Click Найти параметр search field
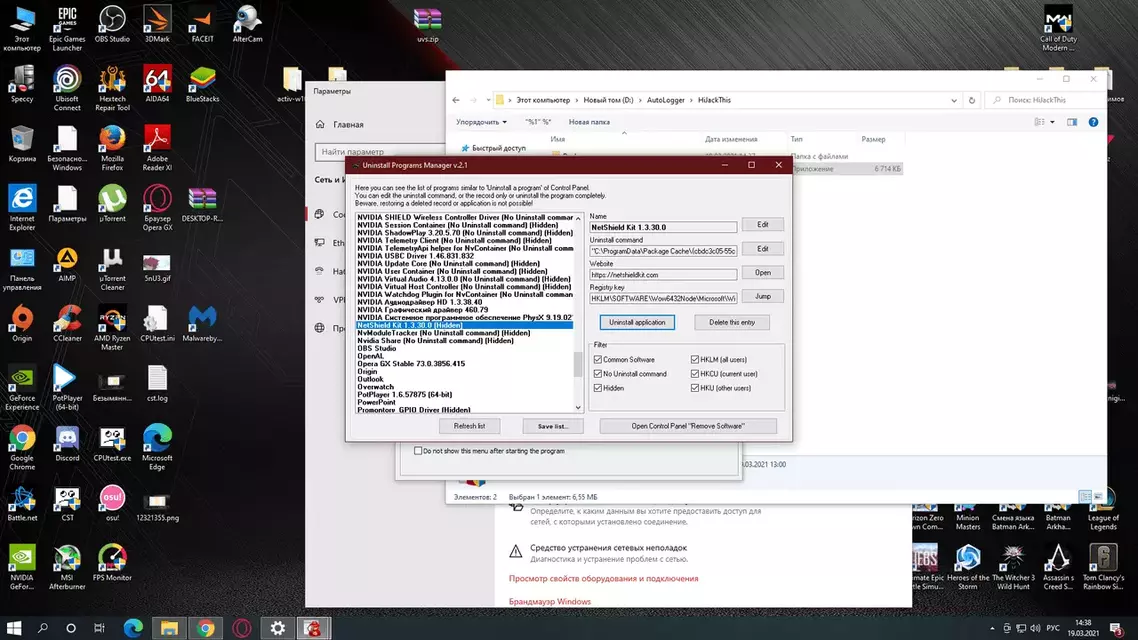1138x640 pixels. [380, 152]
